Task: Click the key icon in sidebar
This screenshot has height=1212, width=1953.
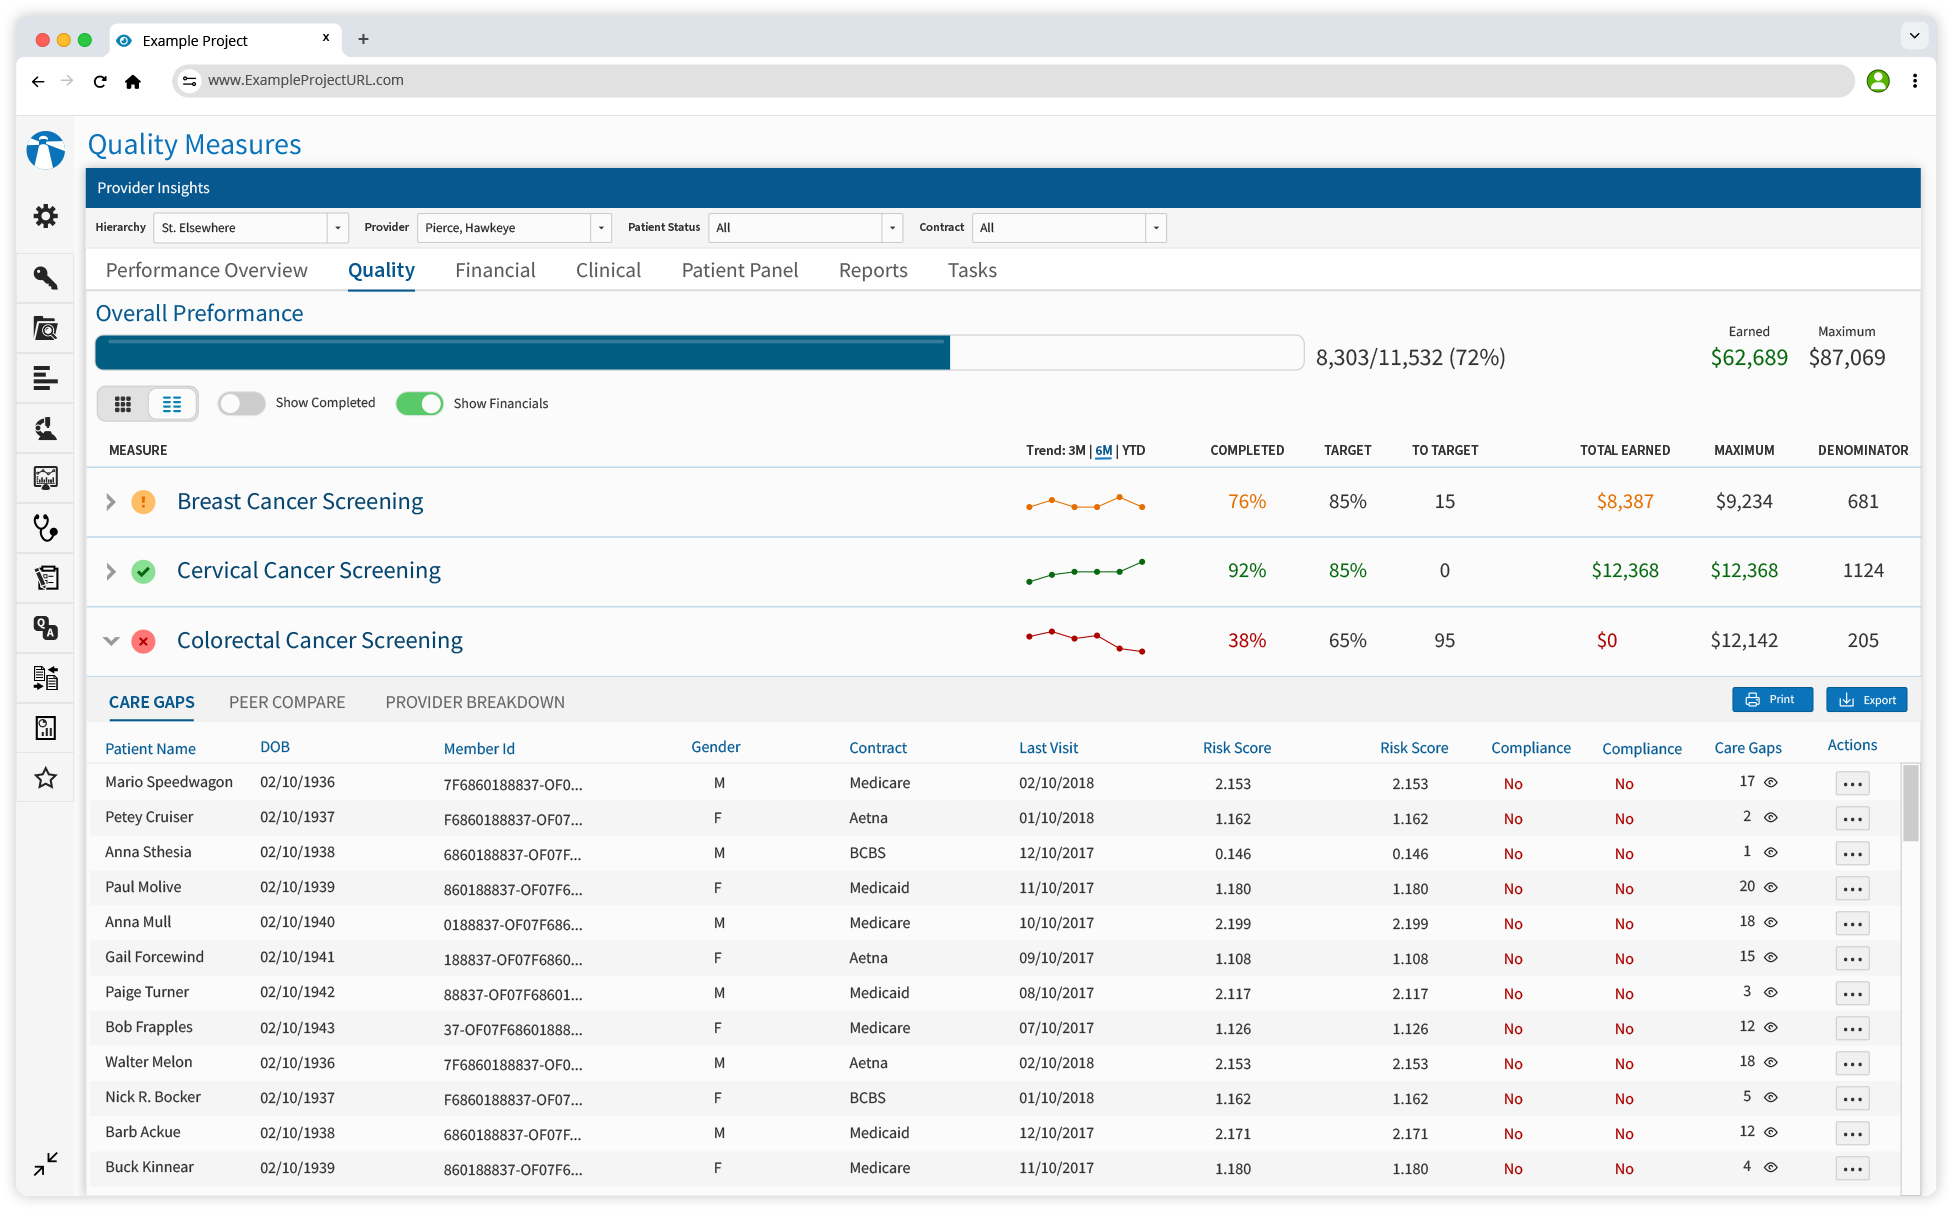Action: (x=46, y=277)
